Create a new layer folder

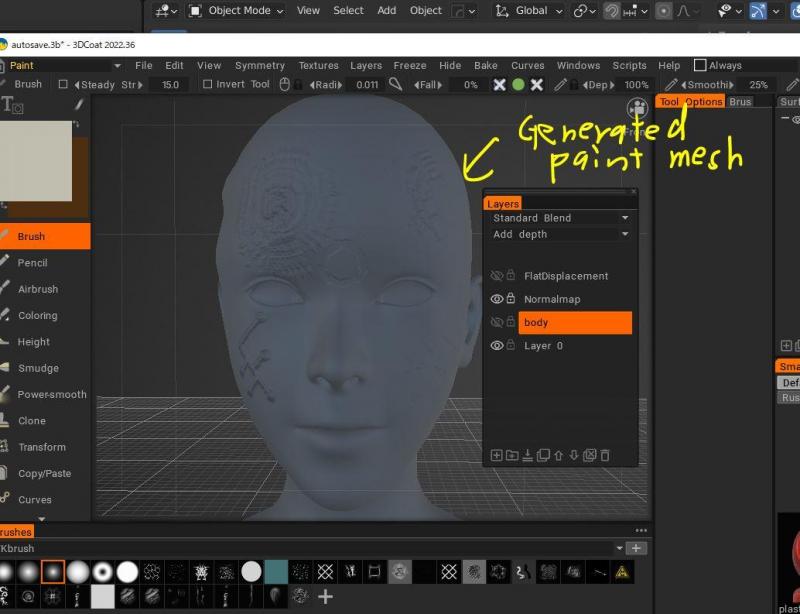[x=512, y=456]
